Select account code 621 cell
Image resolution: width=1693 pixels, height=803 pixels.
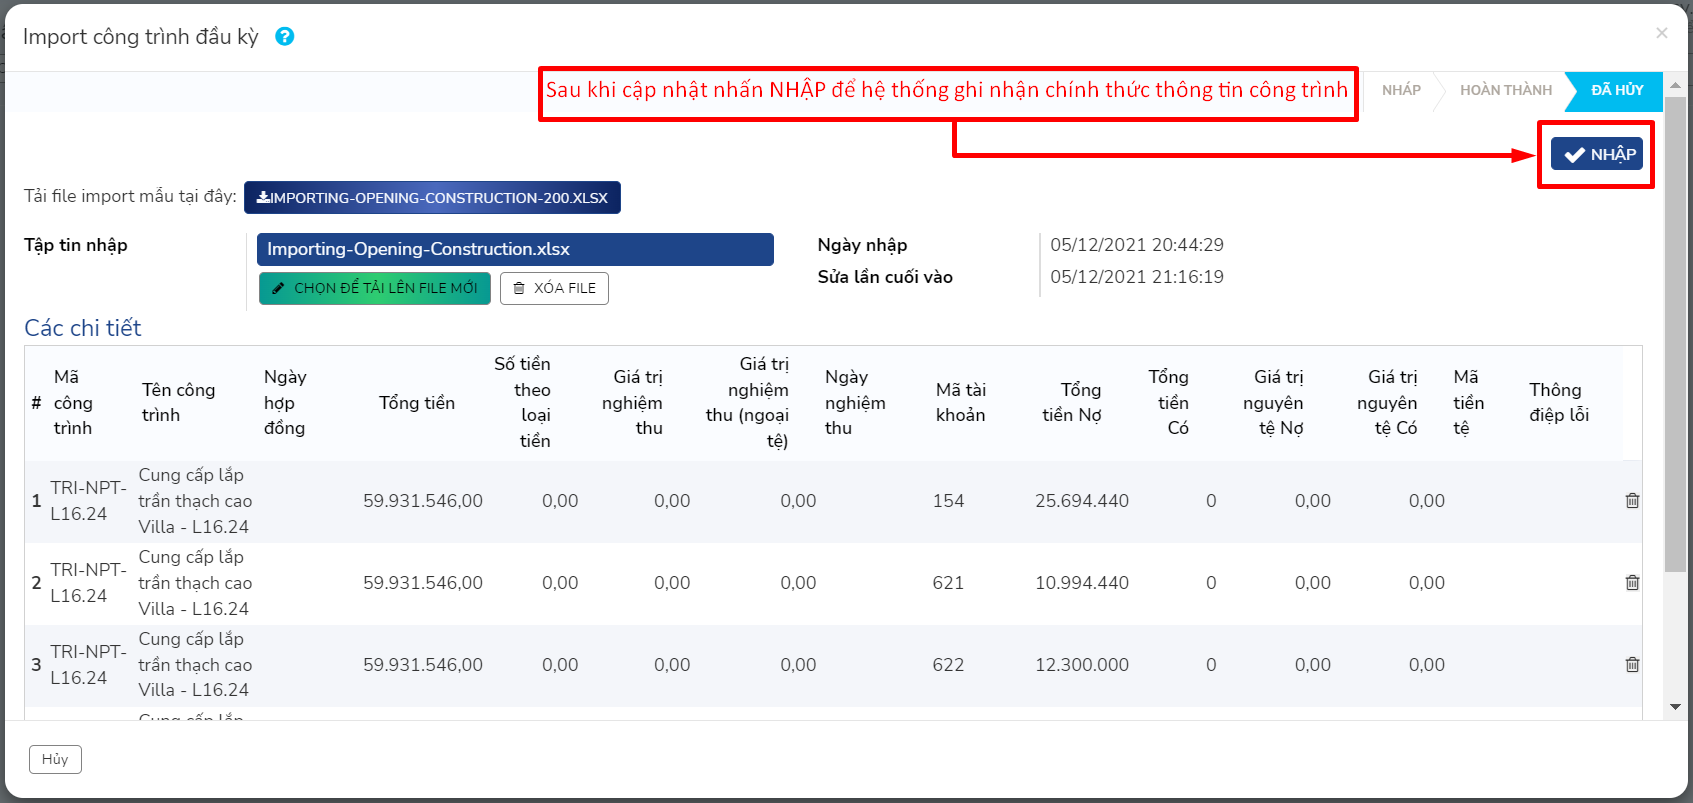coord(948,583)
